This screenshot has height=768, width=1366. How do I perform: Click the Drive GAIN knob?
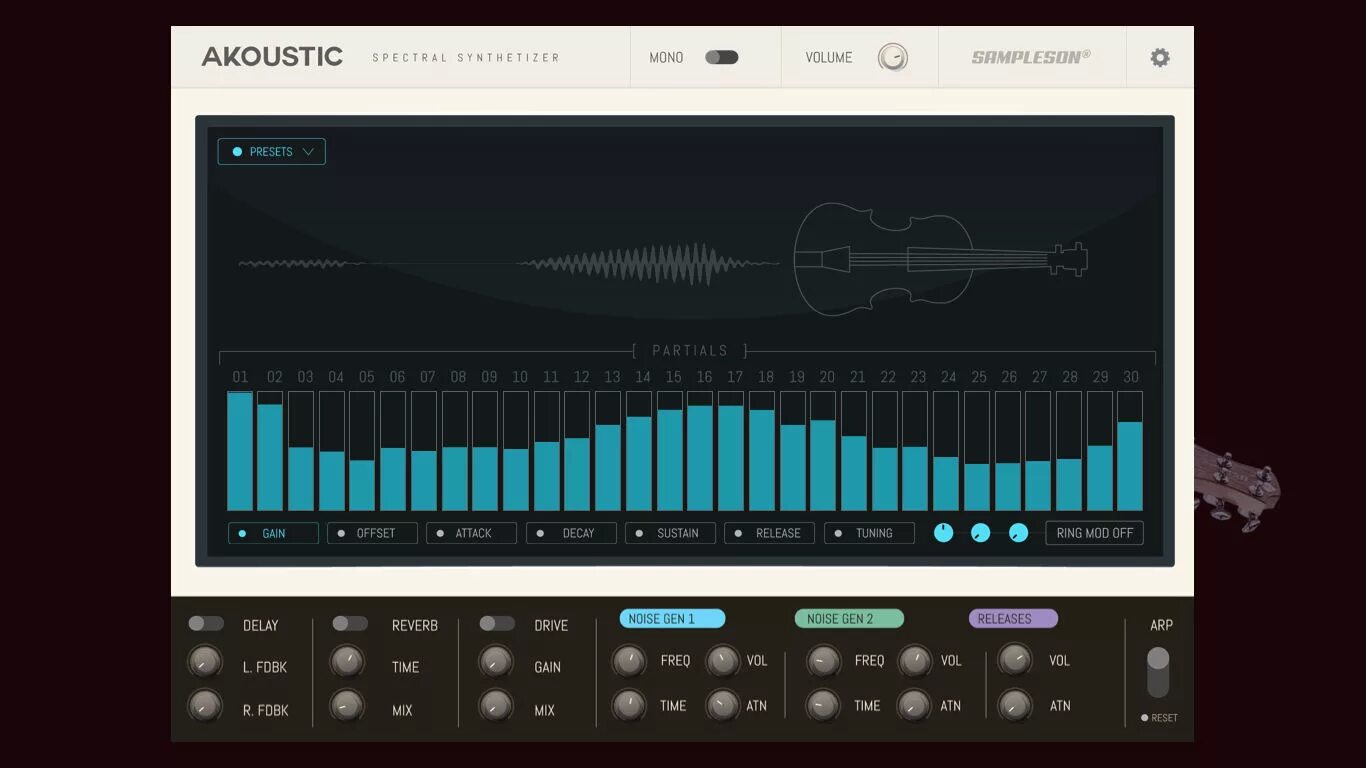495,661
